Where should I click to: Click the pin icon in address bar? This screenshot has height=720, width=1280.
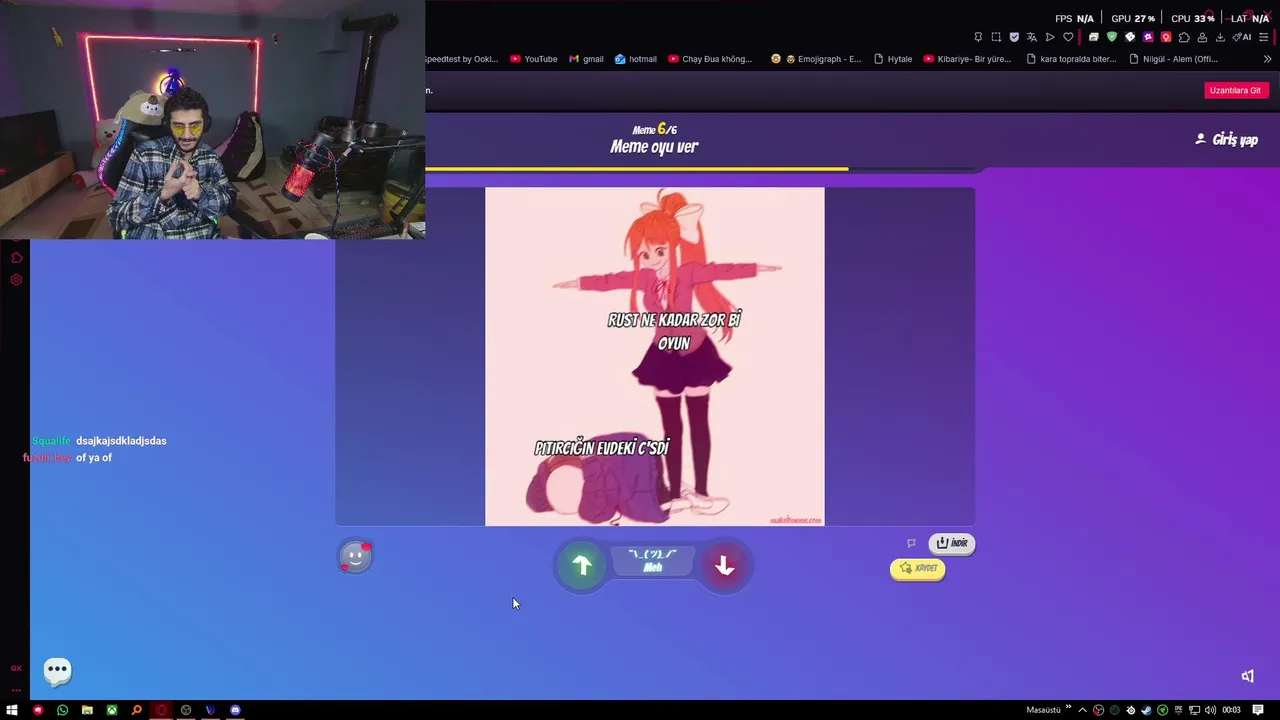tap(978, 37)
